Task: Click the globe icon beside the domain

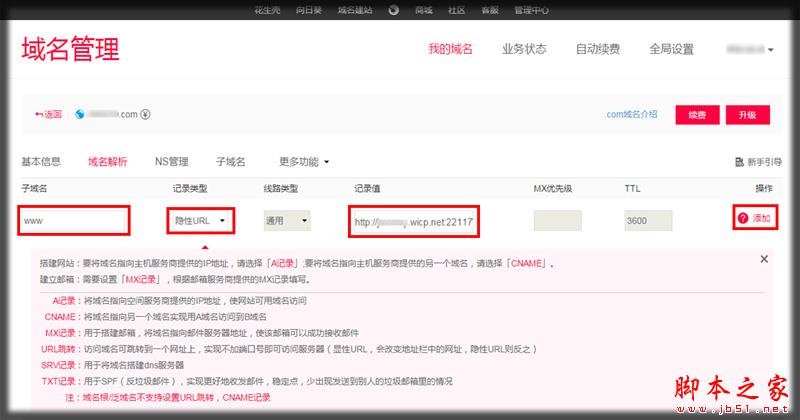Action: tap(80, 114)
